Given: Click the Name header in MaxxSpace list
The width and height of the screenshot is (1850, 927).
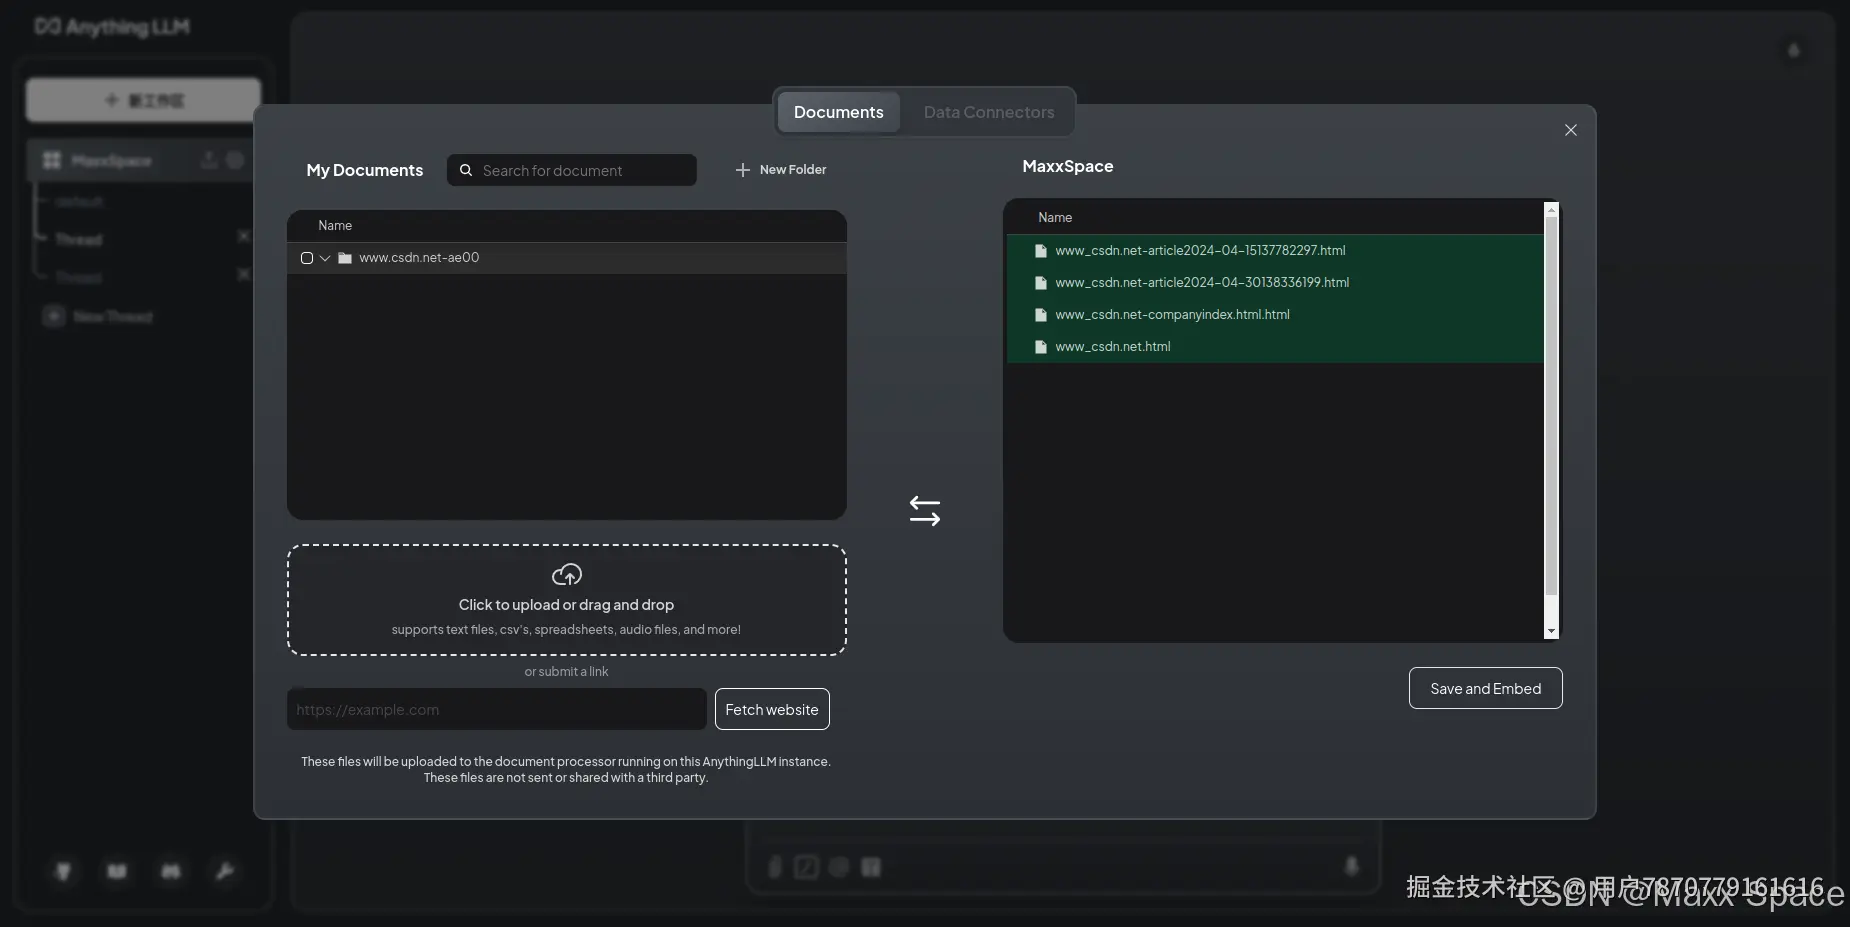Looking at the screenshot, I should point(1055,218).
